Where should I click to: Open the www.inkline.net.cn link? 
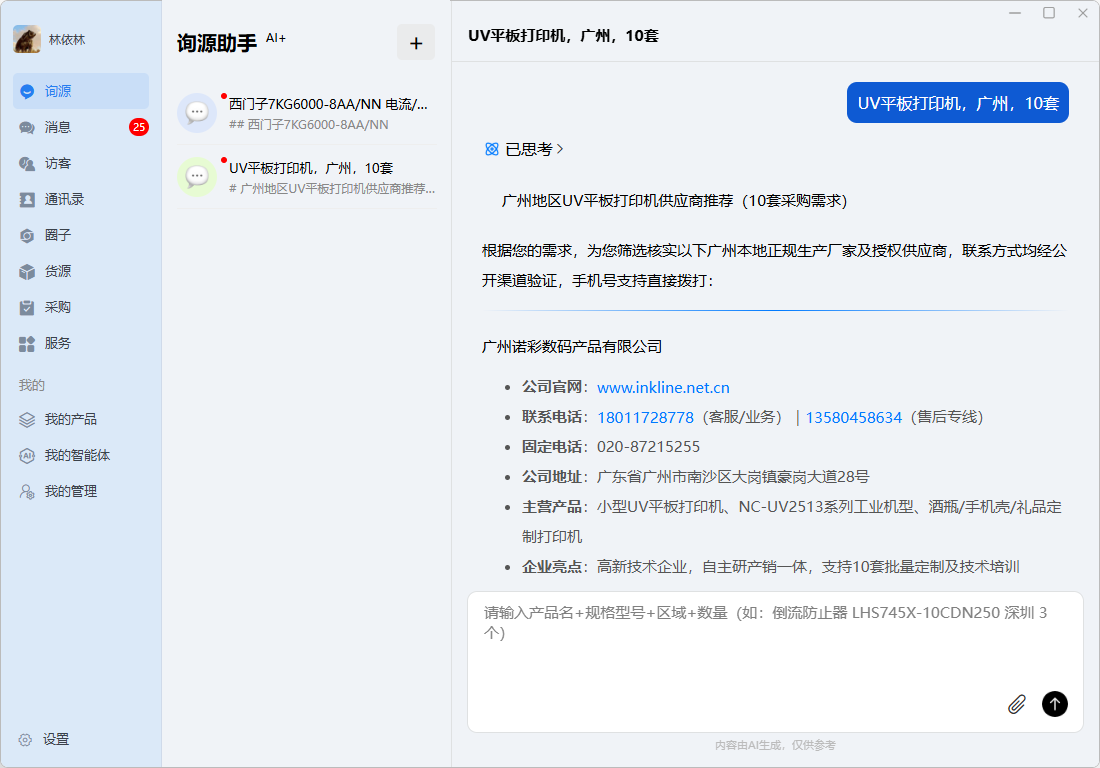click(x=663, y=388)
